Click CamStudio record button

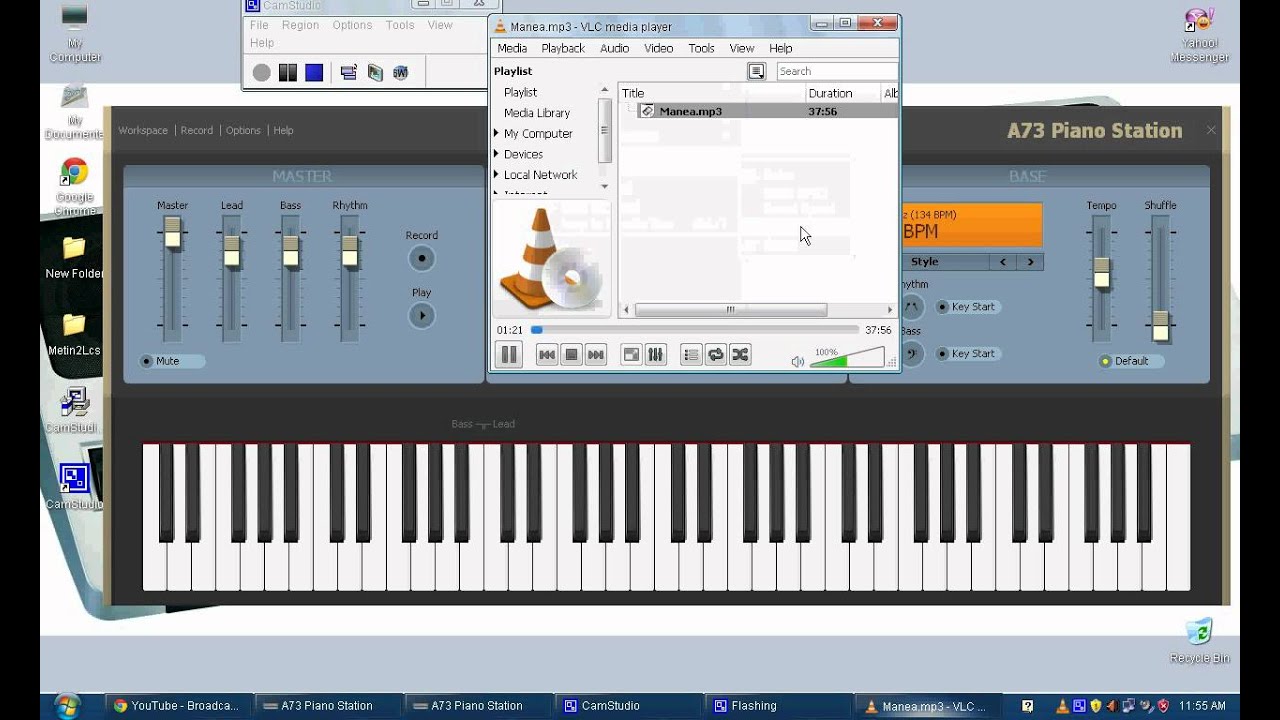point(261,72)
